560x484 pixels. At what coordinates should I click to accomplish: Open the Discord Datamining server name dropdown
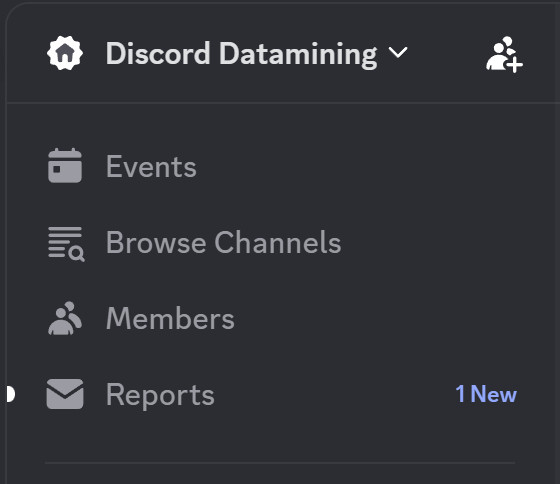[x=241, y=54]
